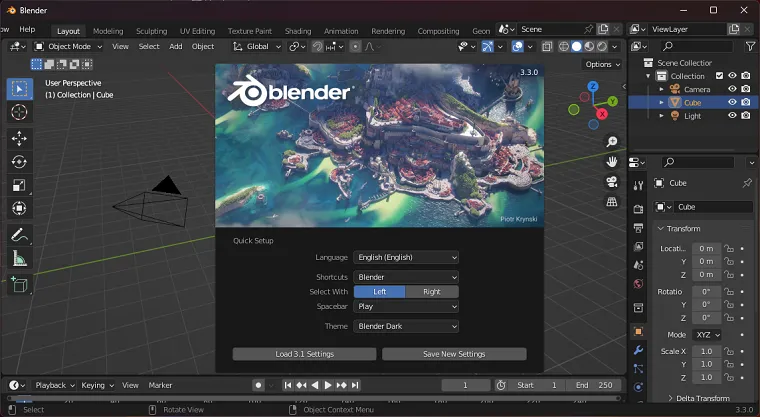Open the View Layer properties tab
The image size is (760, 417).
[638, 246]
